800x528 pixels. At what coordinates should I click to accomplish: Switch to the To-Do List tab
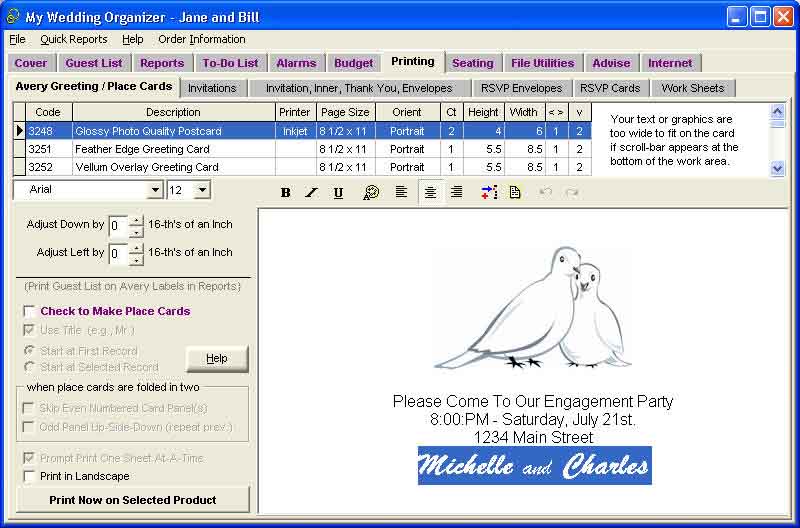point(230,63)
